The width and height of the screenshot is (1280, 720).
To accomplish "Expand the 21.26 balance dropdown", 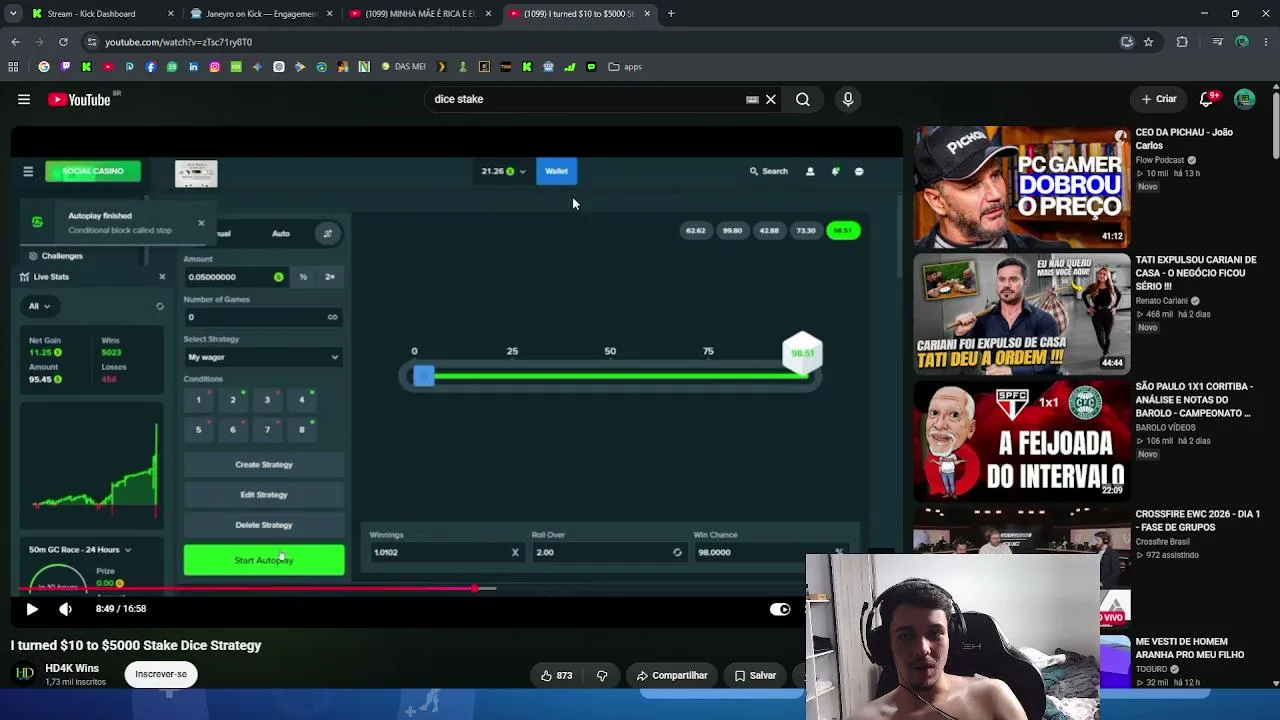I will (x=502, y=171).
